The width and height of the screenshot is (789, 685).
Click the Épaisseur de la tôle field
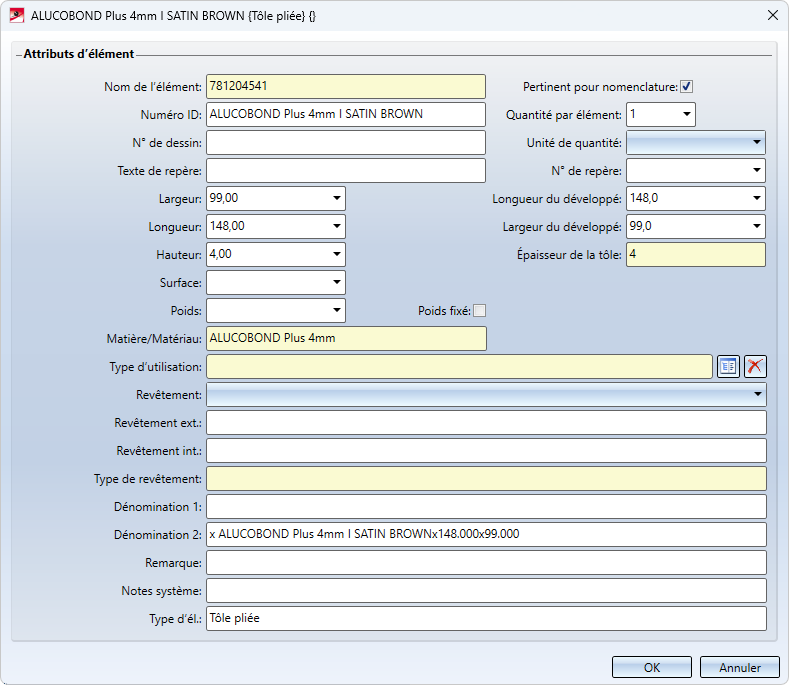click(695, 255)
